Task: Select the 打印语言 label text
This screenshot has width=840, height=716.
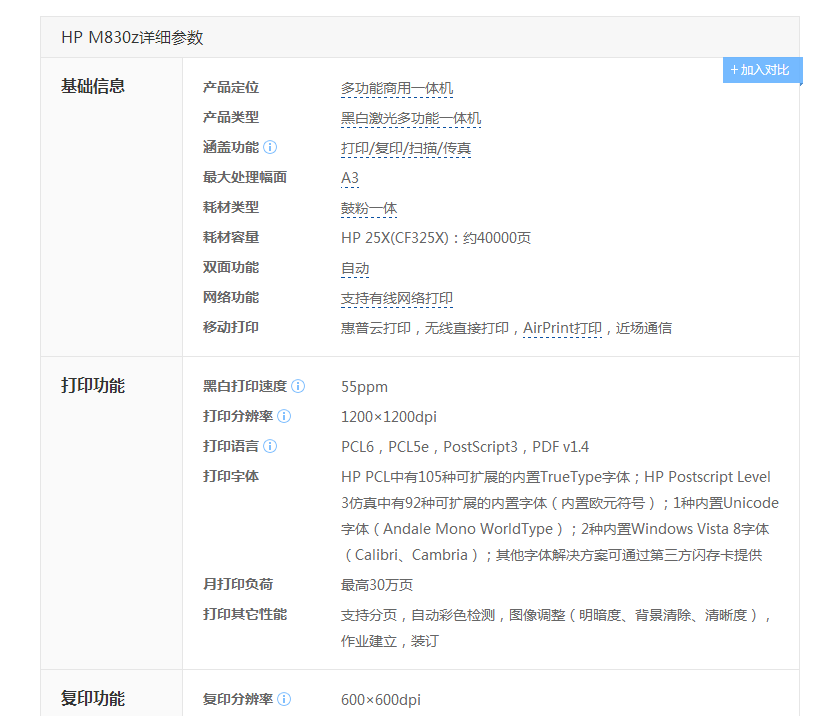Action: pyautogui.click(x=231, y=446)
